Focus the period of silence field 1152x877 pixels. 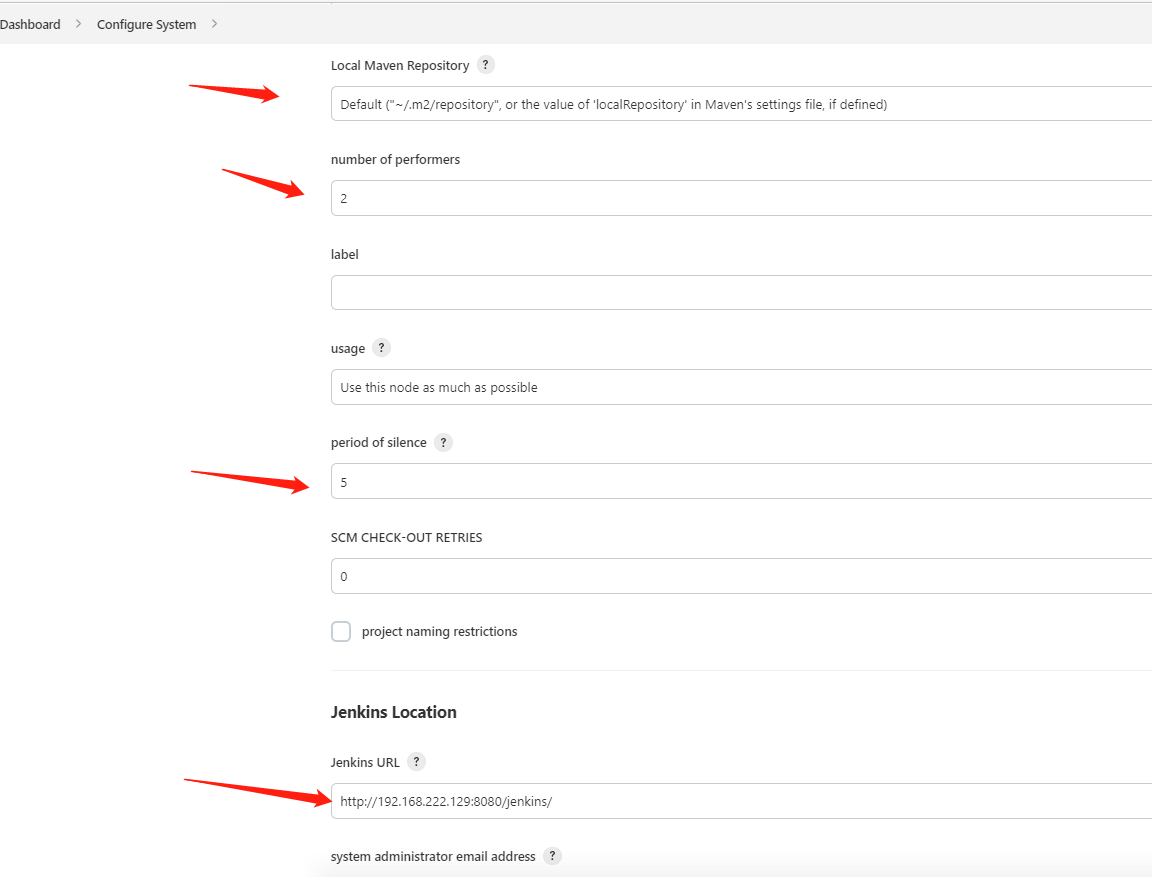(741, 482)
